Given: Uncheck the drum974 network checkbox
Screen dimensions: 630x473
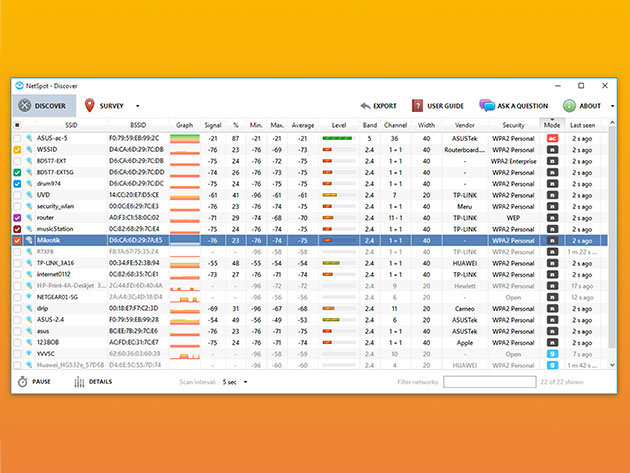Looking at the screenshot, I should click(17, 184).
